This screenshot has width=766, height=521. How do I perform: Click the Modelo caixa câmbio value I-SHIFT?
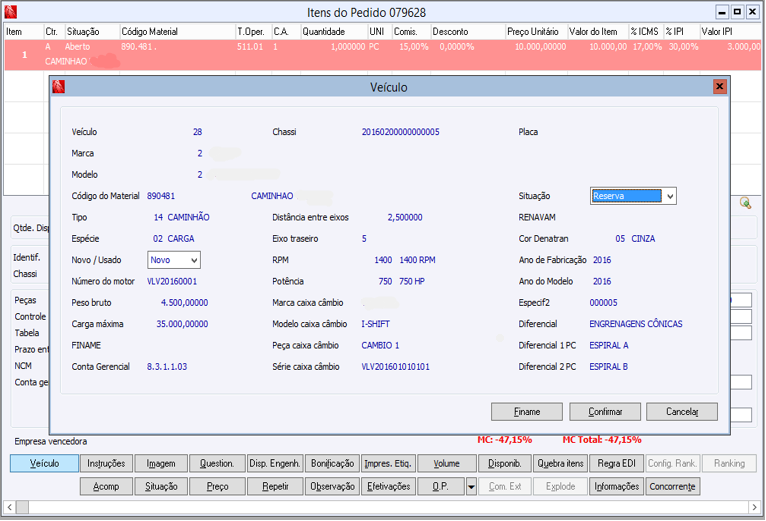point(375,324)
